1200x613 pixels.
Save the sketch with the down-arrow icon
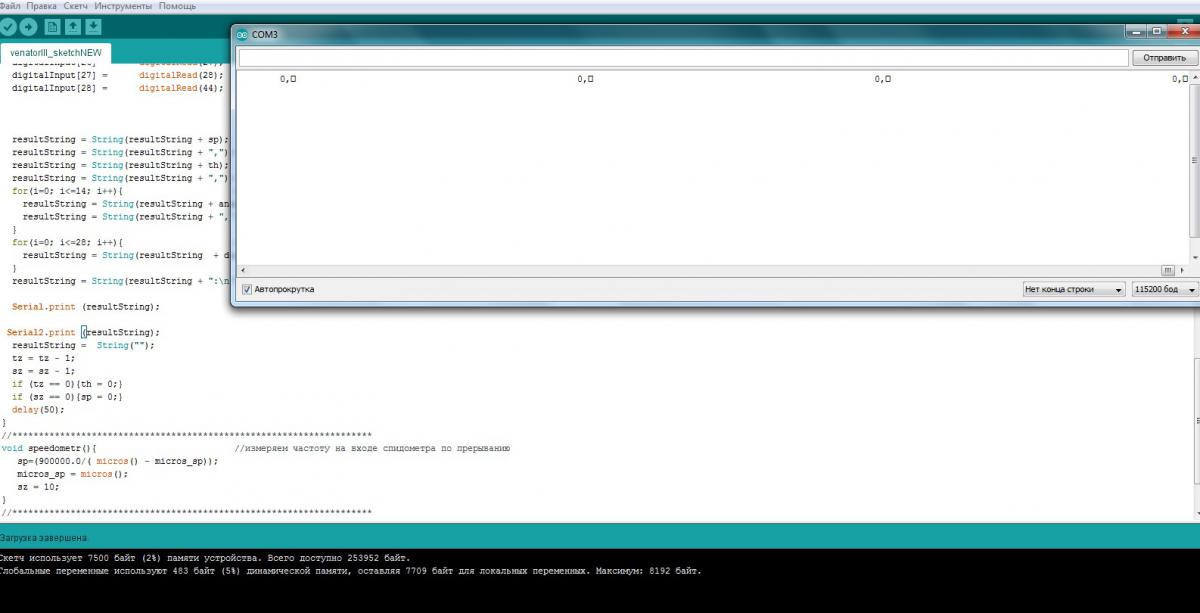94,27
